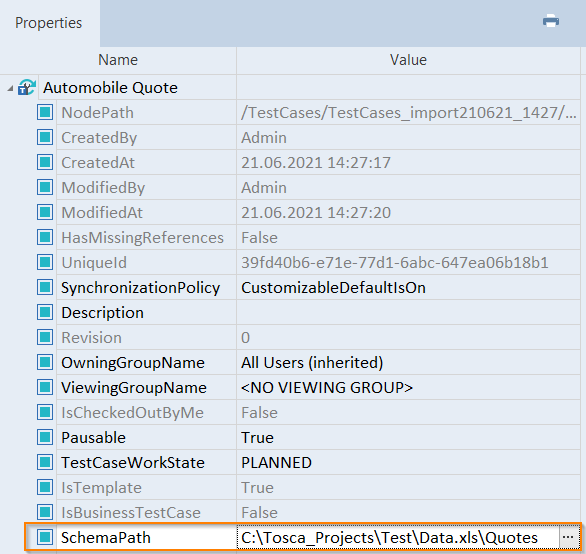Viewport: 586px width, 554px height.
Task: Click the Name column header
Action: (118, 60)
